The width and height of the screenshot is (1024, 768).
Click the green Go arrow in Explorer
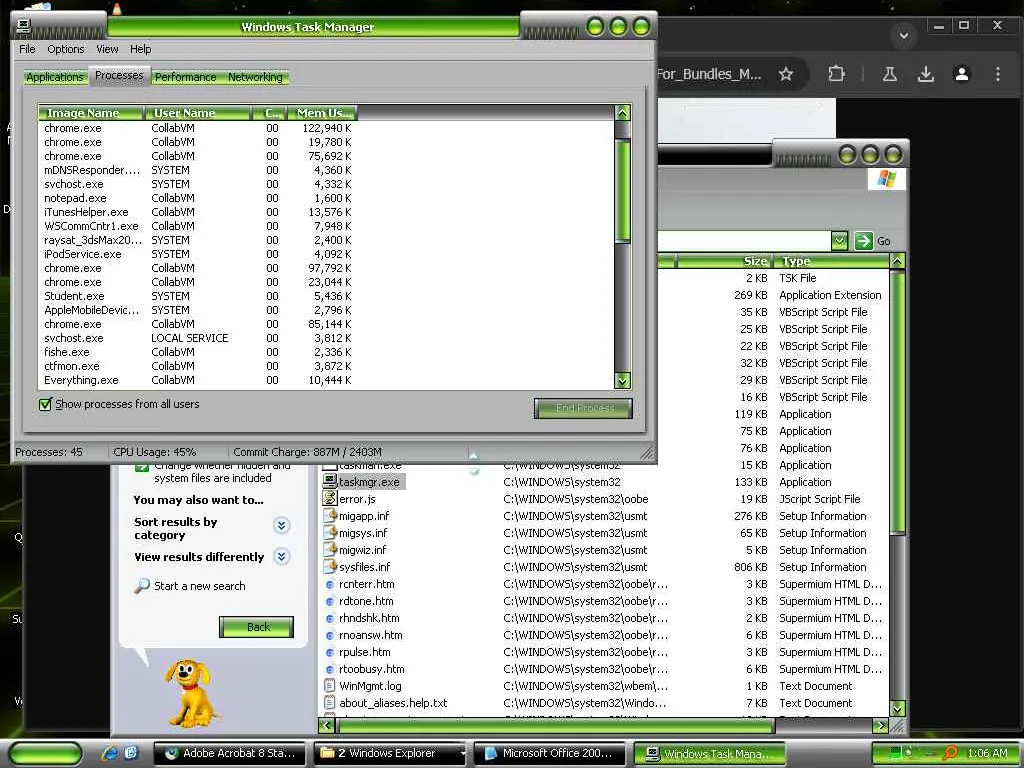coord(863,241)
